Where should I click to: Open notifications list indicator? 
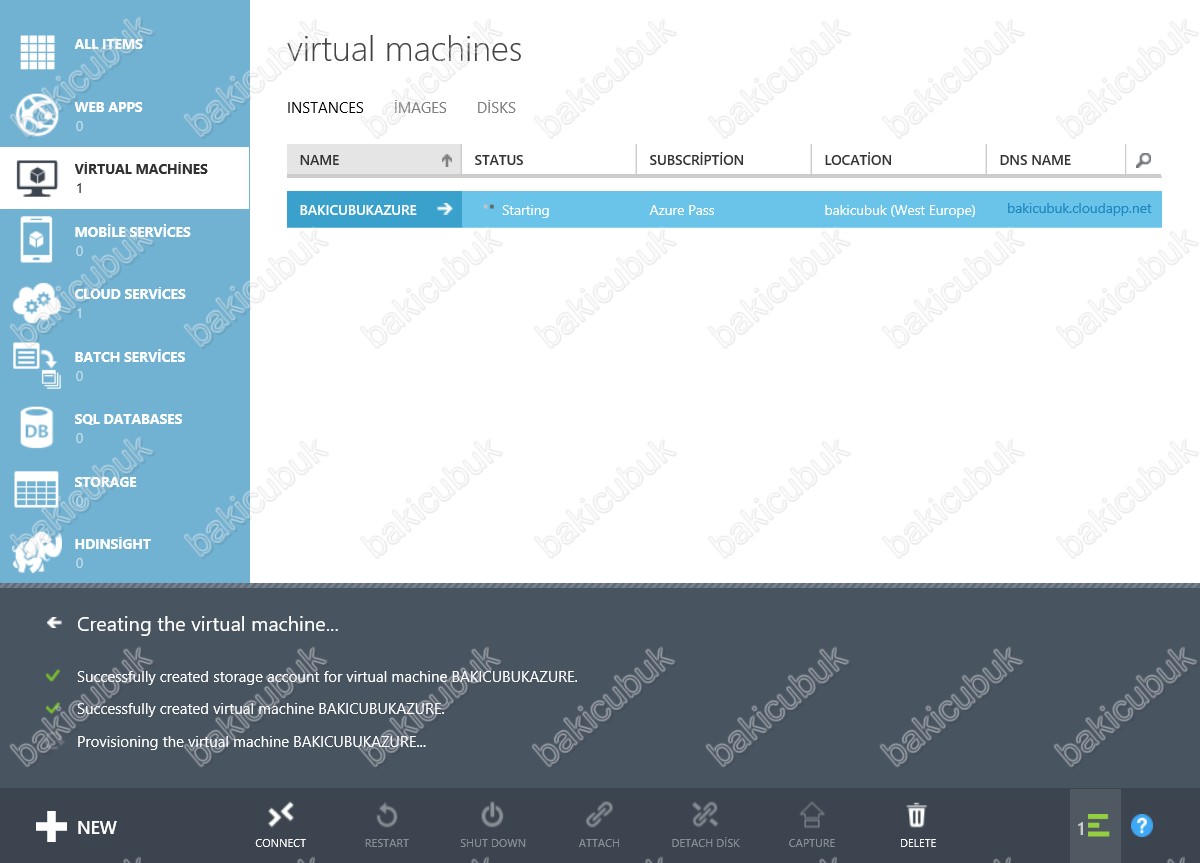click(1095, 826)
